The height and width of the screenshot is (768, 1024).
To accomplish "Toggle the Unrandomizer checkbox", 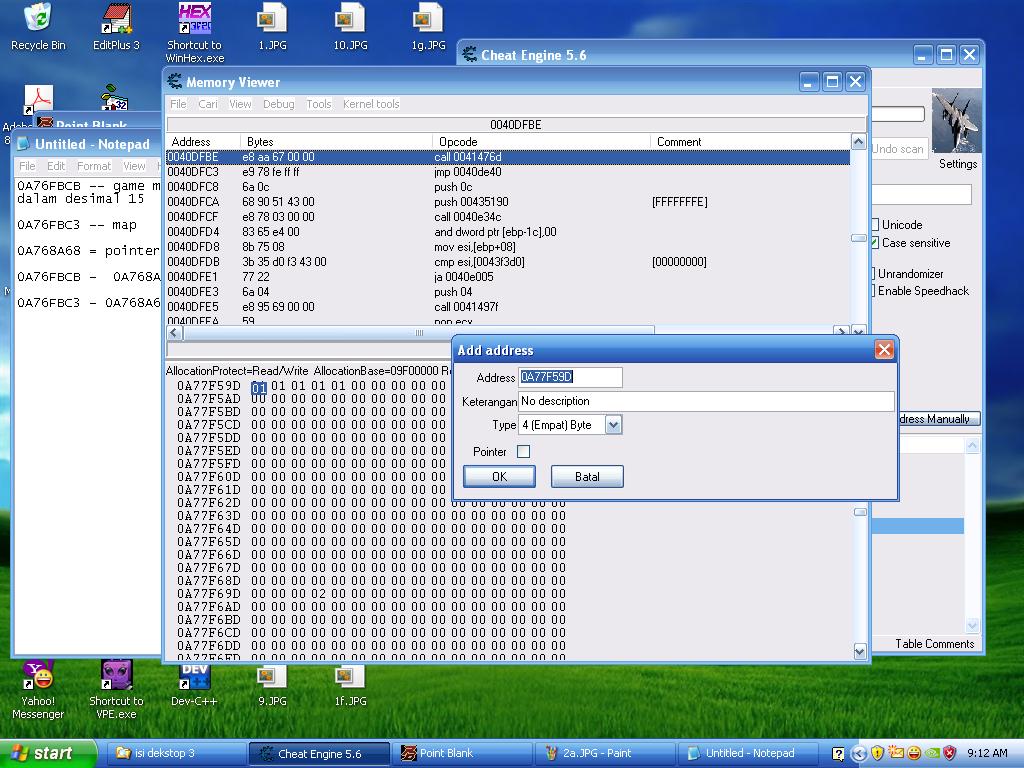I will coord(874,273).
